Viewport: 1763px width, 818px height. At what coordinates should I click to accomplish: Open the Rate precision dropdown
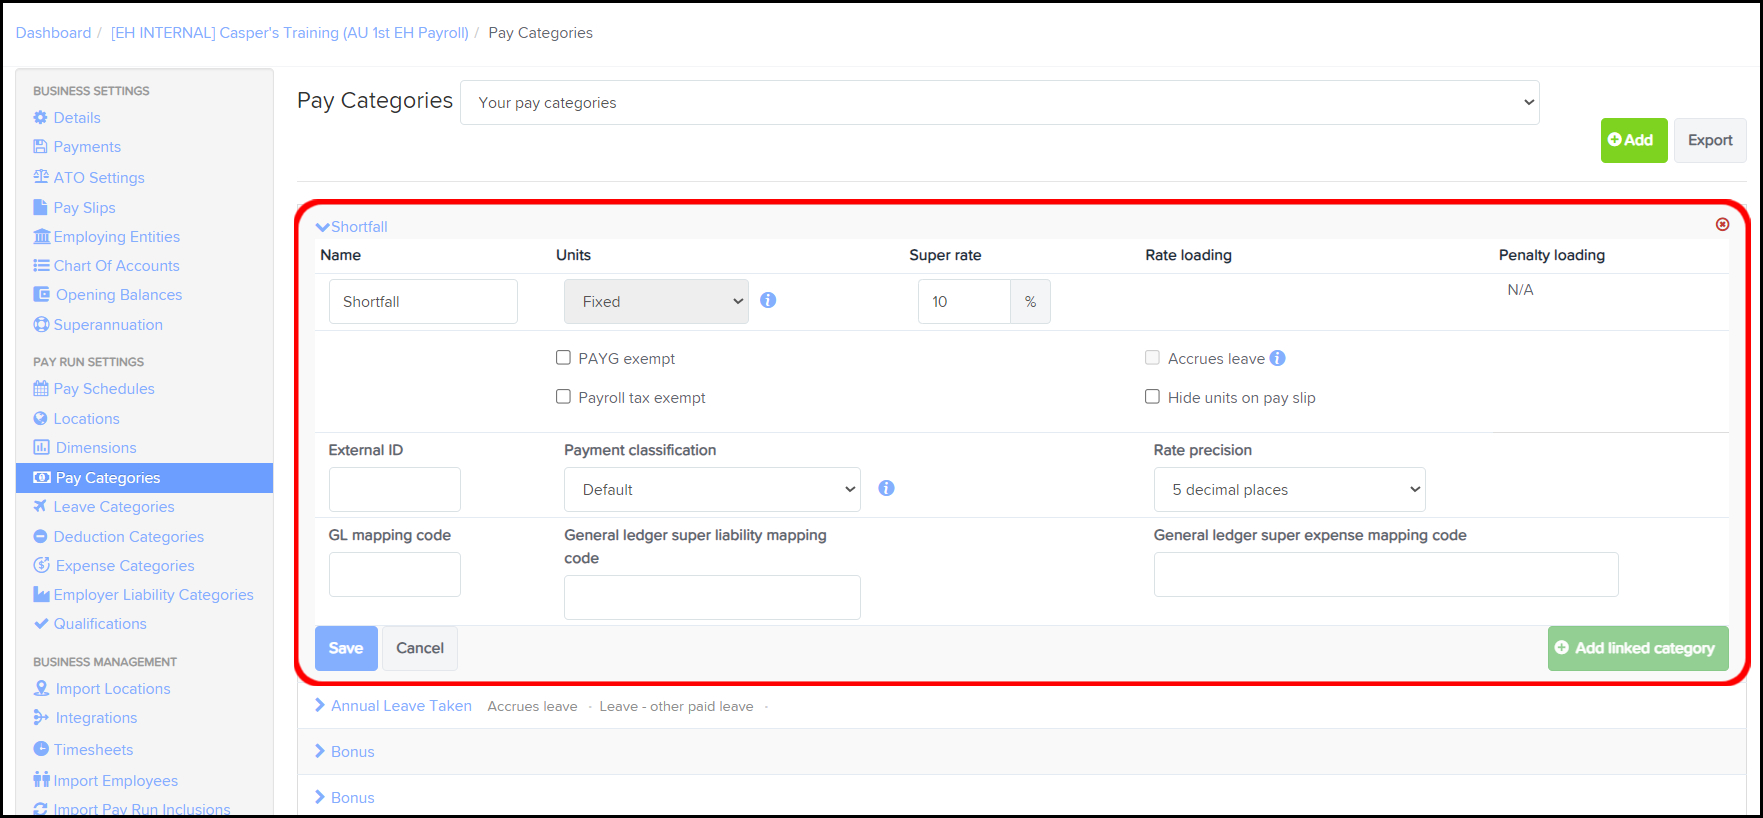coord(1289,490)
